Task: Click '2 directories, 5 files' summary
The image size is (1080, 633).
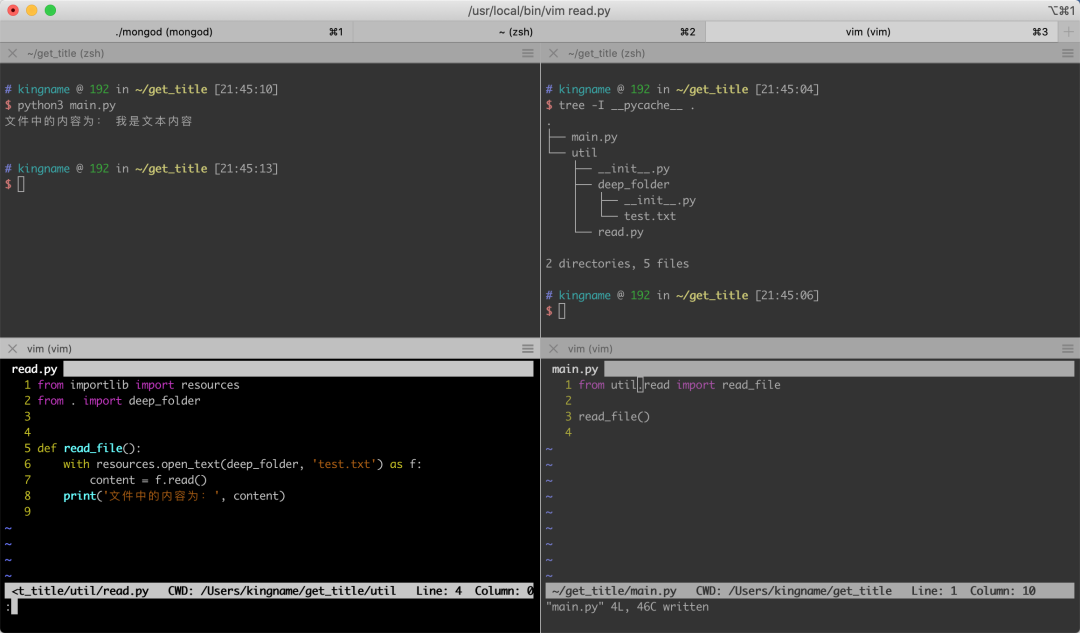Action: (x=617, y=264)
